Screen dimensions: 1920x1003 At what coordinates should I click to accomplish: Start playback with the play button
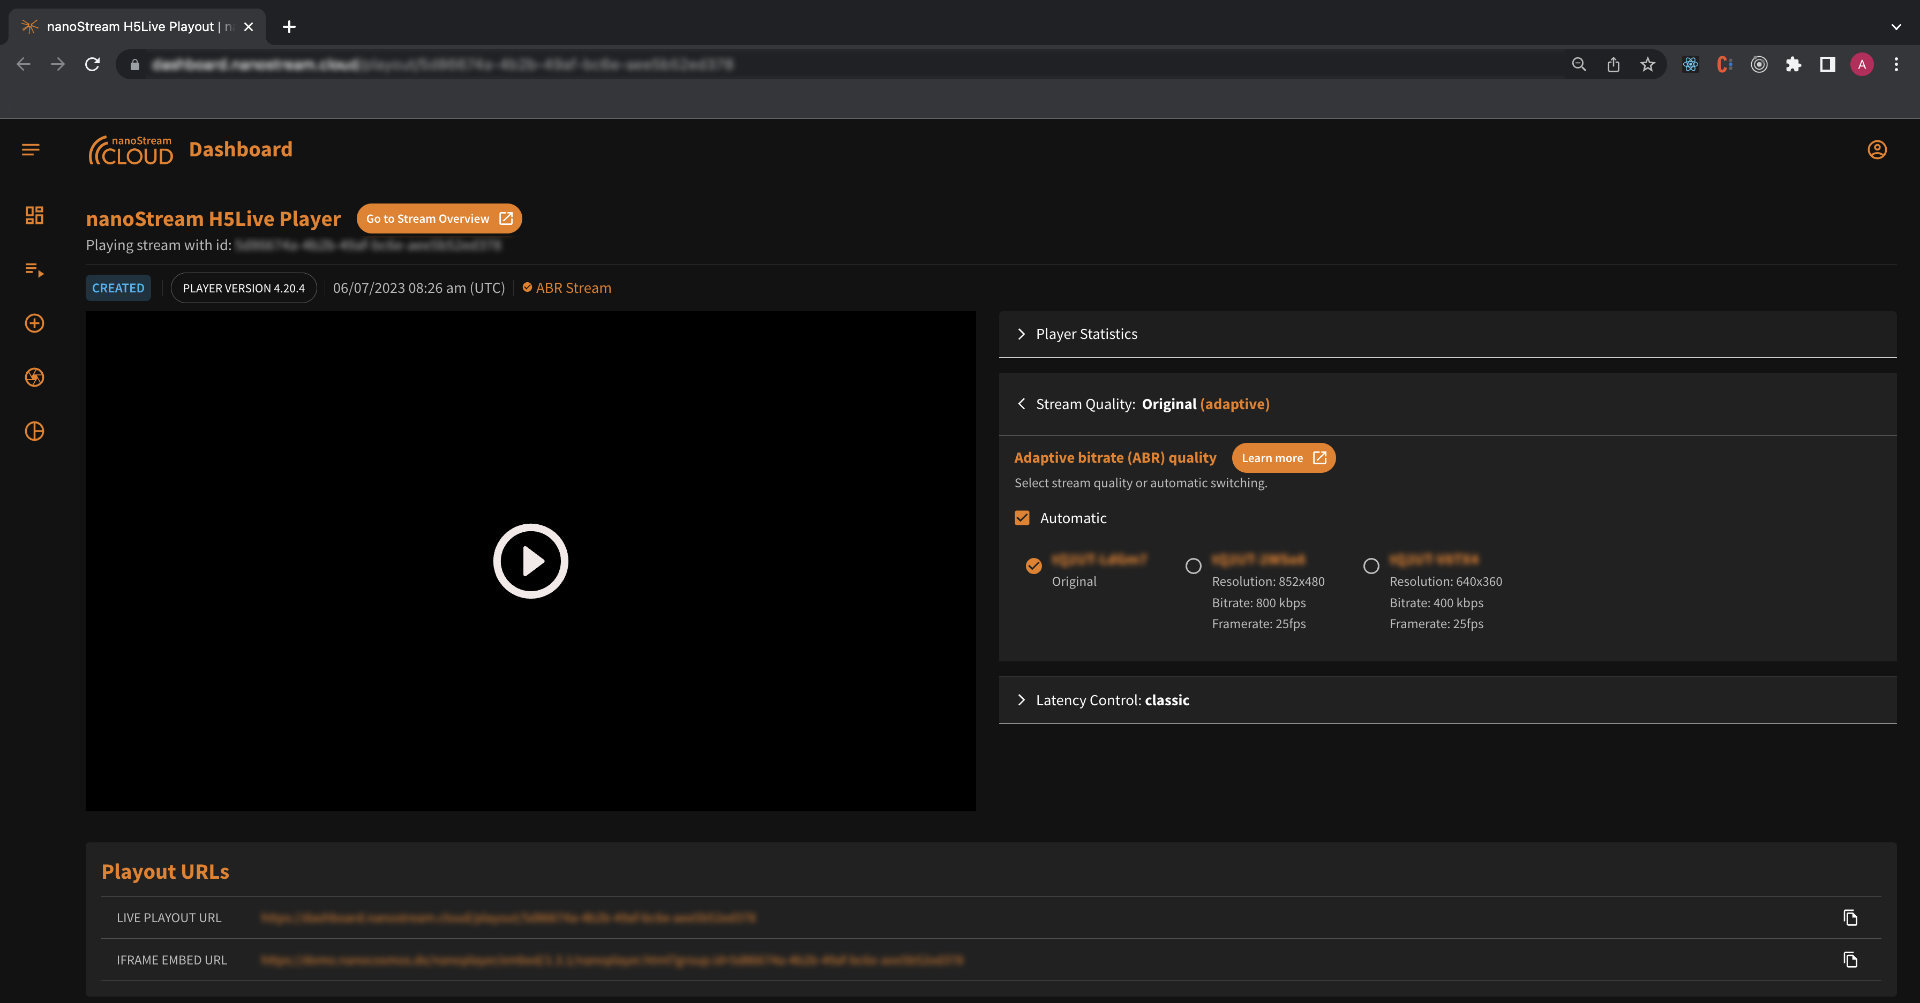[530, 561]
